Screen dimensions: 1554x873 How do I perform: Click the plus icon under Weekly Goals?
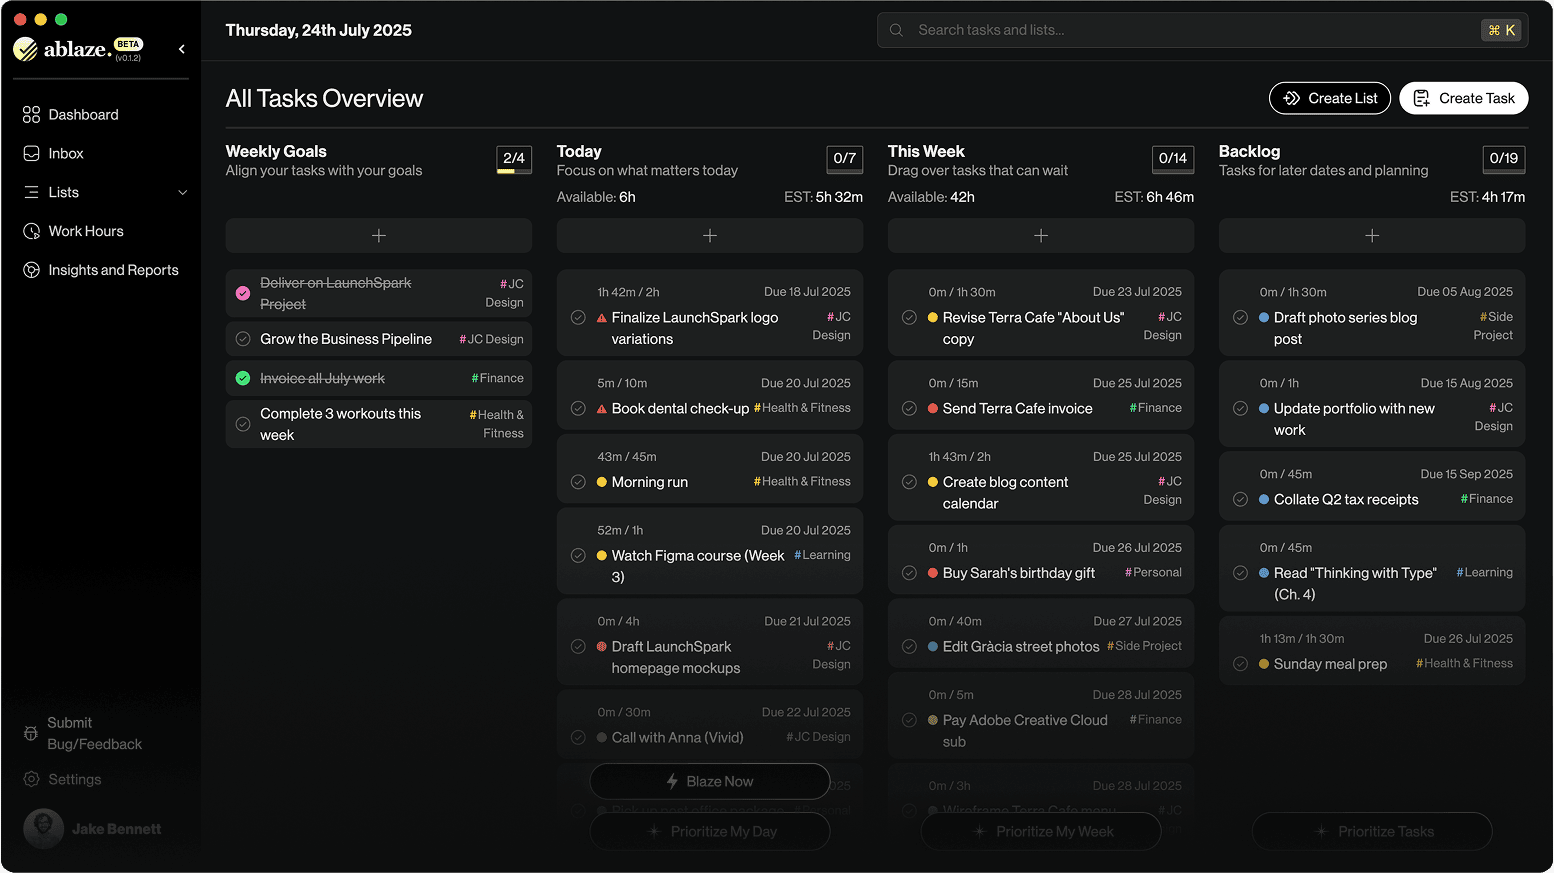(x=378, y=236)
